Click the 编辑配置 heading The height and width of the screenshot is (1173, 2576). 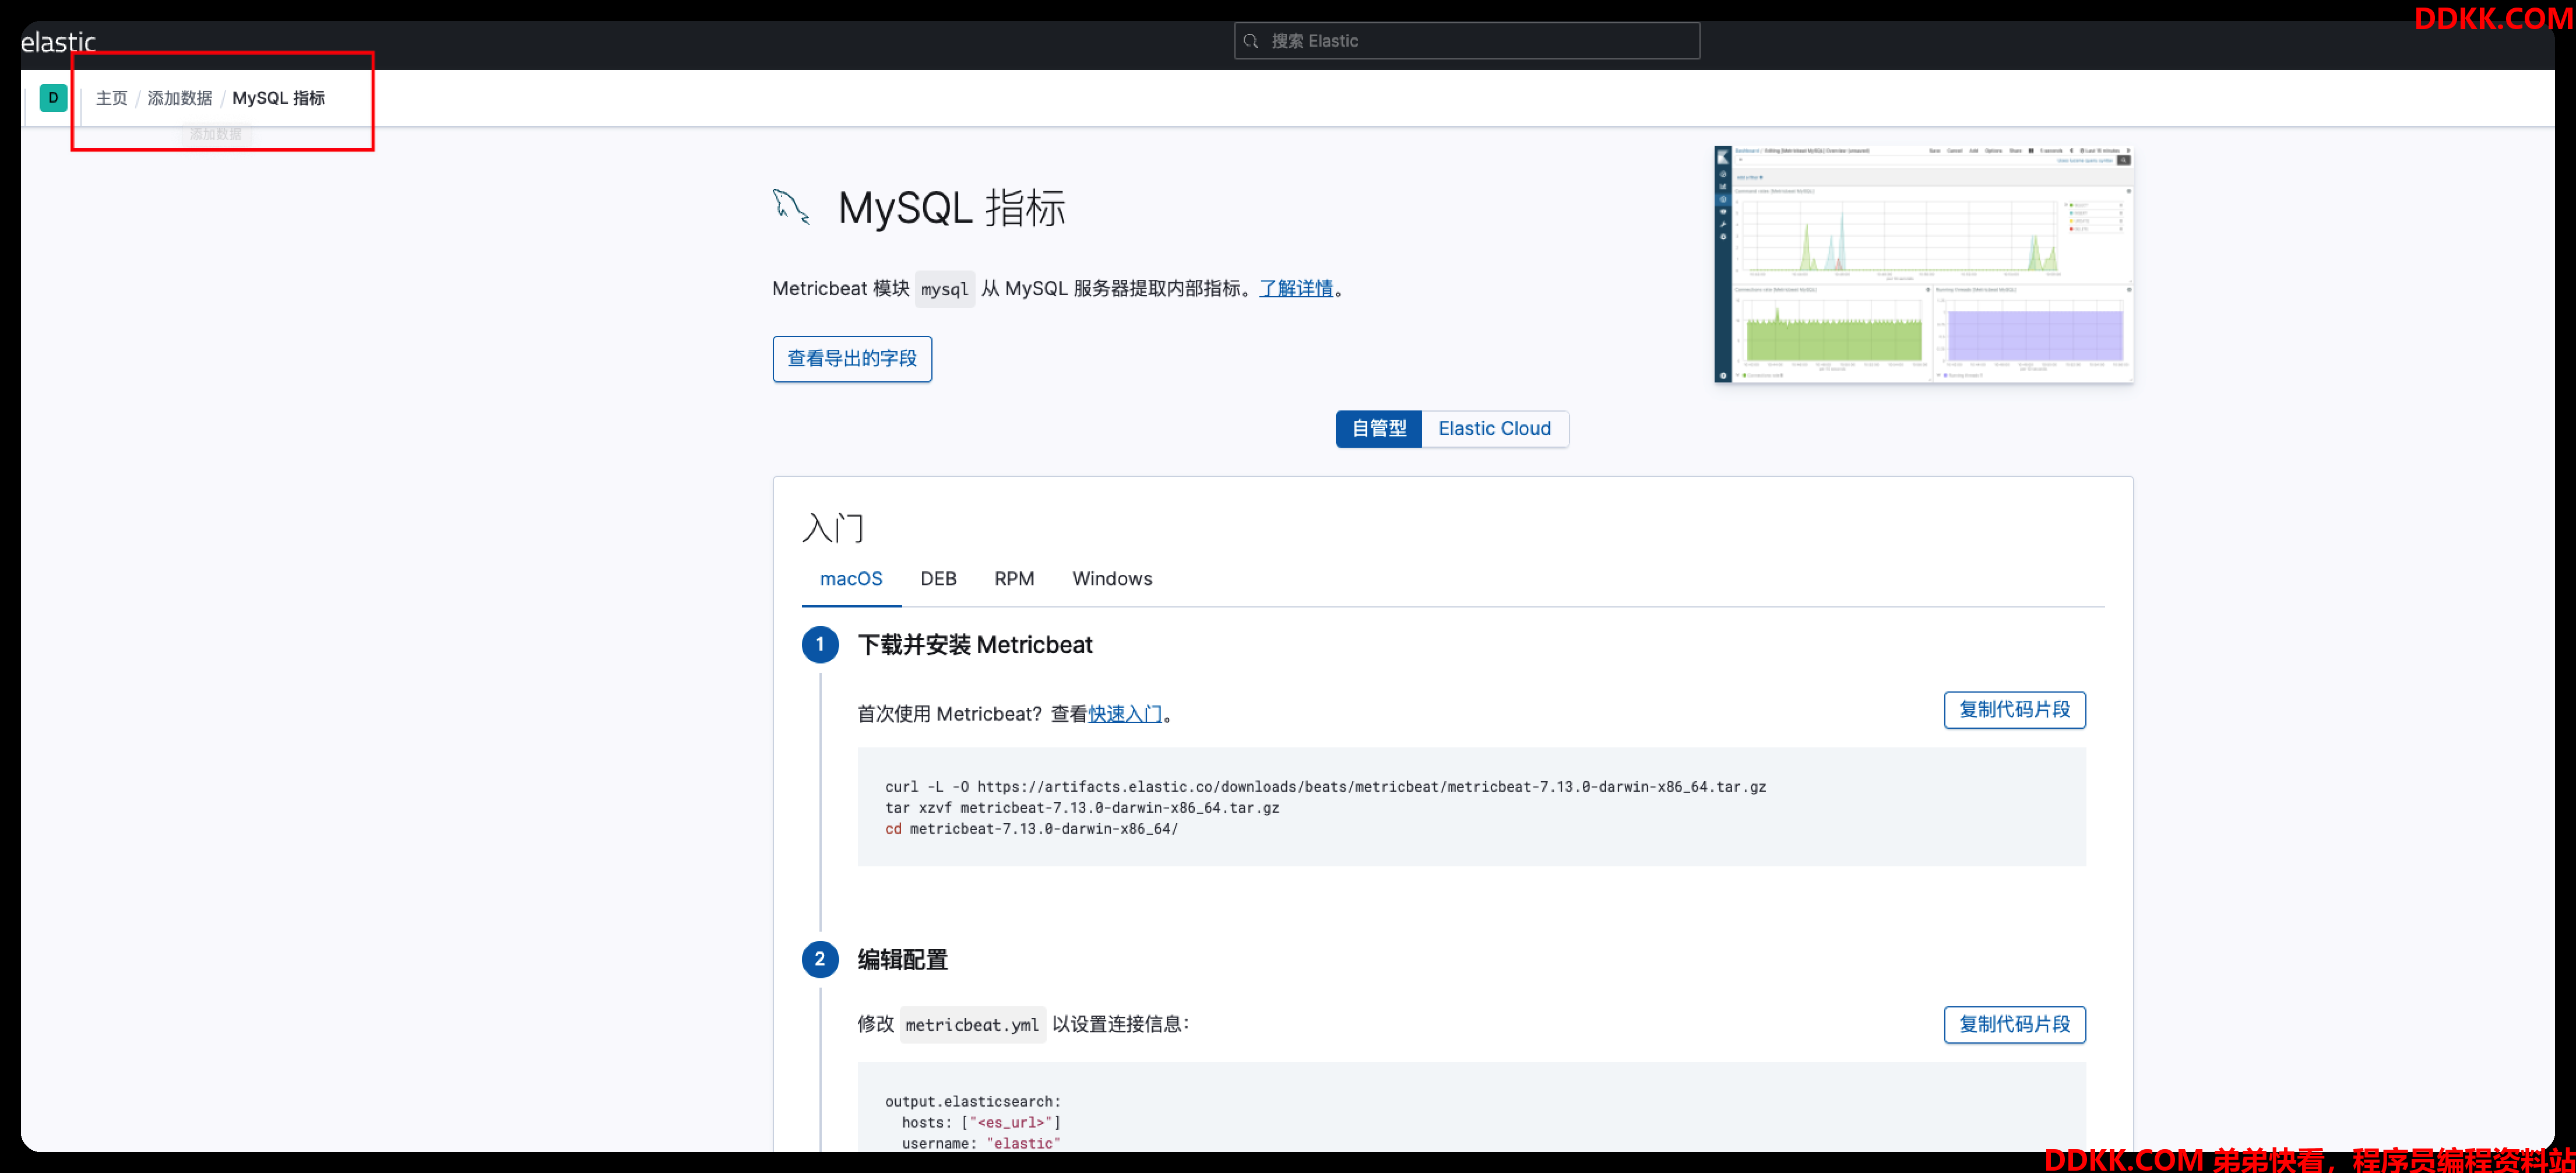[x=902, y=960]
